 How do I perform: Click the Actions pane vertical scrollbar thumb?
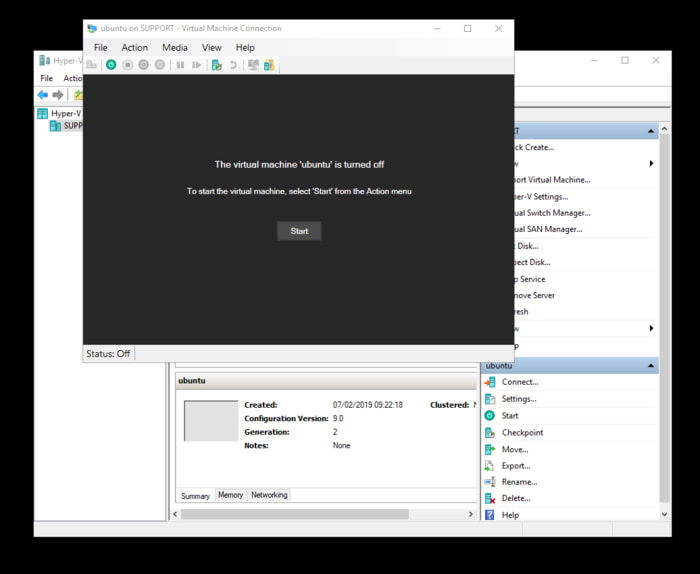tap(664, 318)
